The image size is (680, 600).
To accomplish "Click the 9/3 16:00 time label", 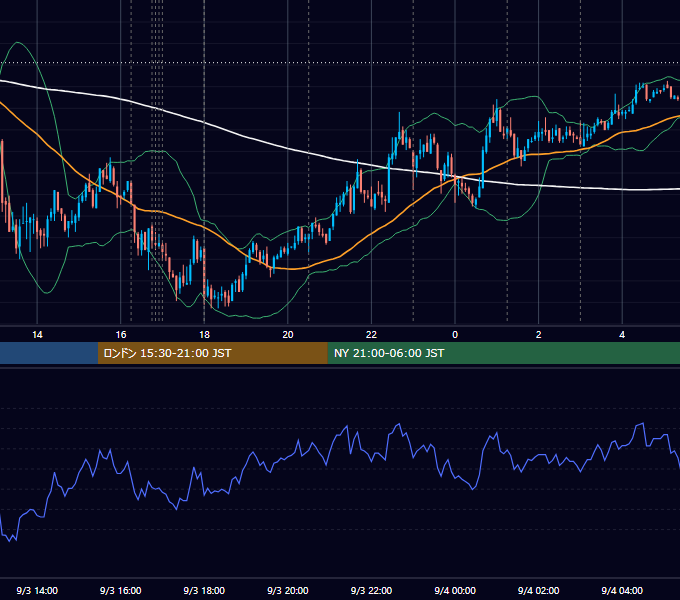I will click(x=121, y=590).
